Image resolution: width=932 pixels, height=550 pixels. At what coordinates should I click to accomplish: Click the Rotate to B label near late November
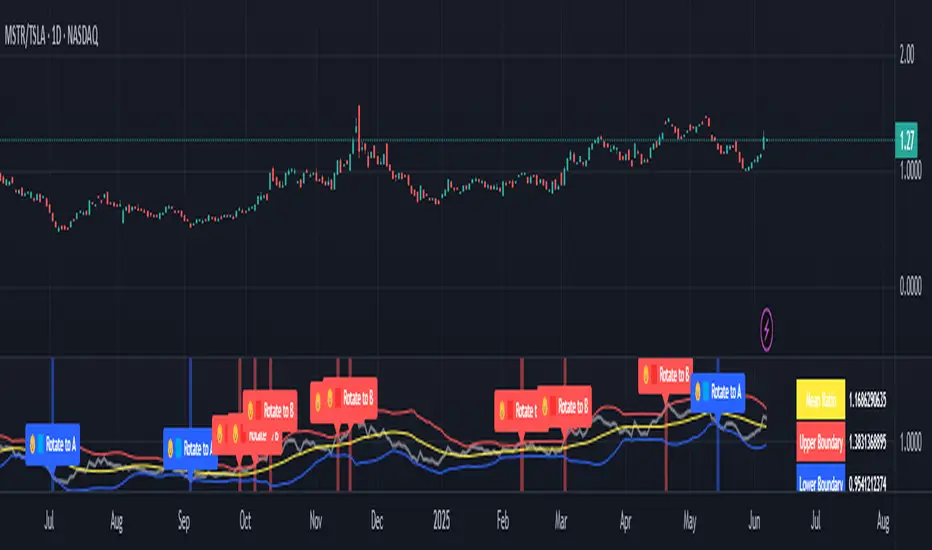tap(350, 398)
